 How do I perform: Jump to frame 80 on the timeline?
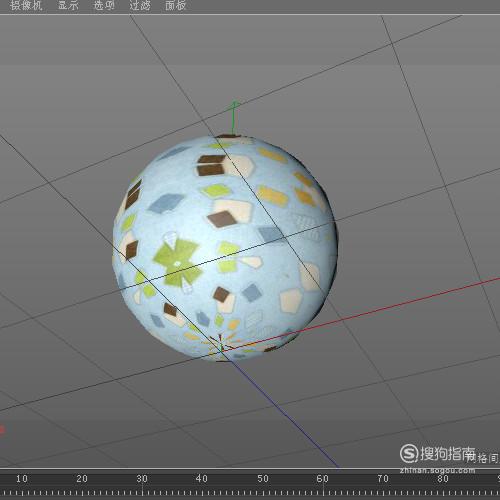(443, 479)
